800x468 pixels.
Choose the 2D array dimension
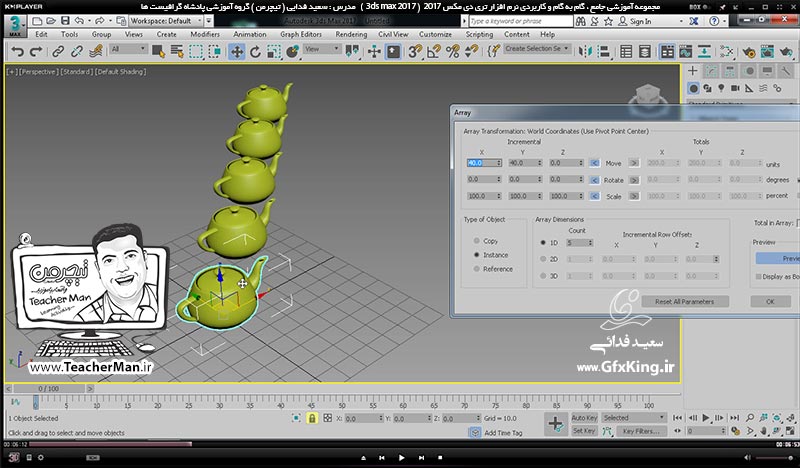(543, 259)
